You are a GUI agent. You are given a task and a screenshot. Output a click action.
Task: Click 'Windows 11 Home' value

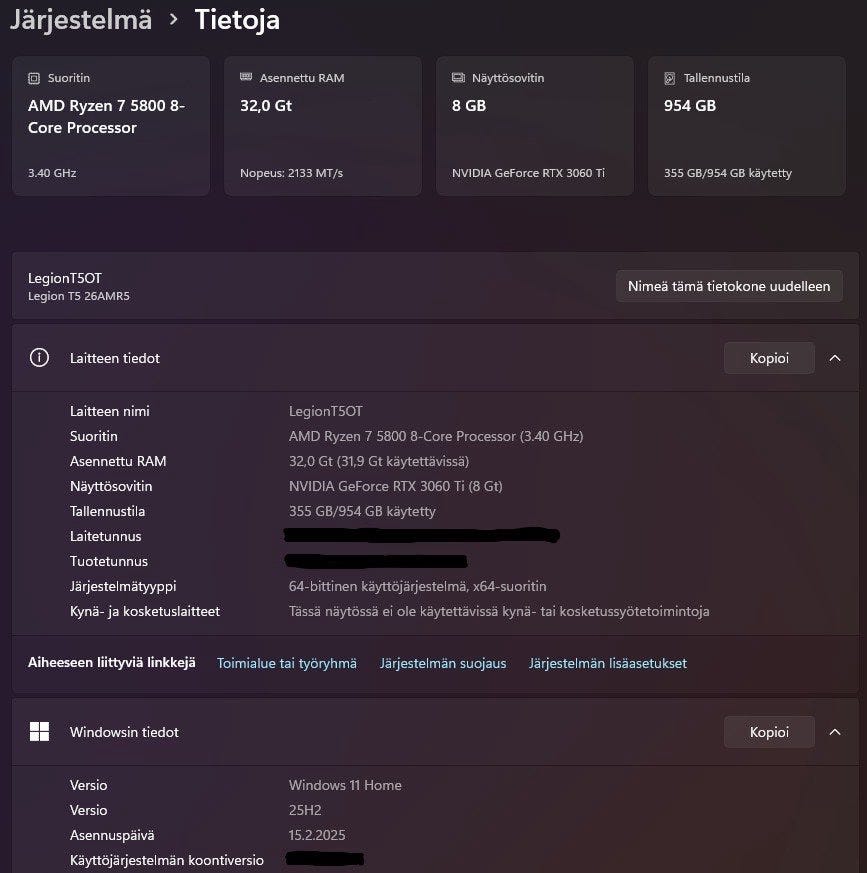pyautogui.click(x=345, y=785)
